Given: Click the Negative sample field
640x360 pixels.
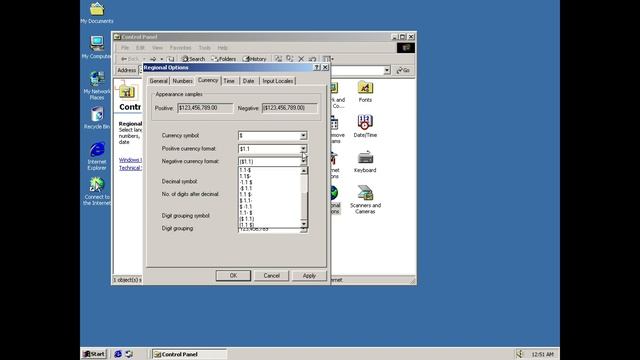Looking at the screenshot, I should 289,108.
